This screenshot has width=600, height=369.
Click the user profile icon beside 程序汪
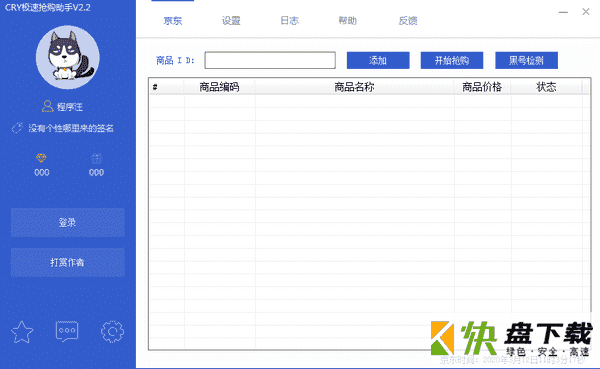47,106
